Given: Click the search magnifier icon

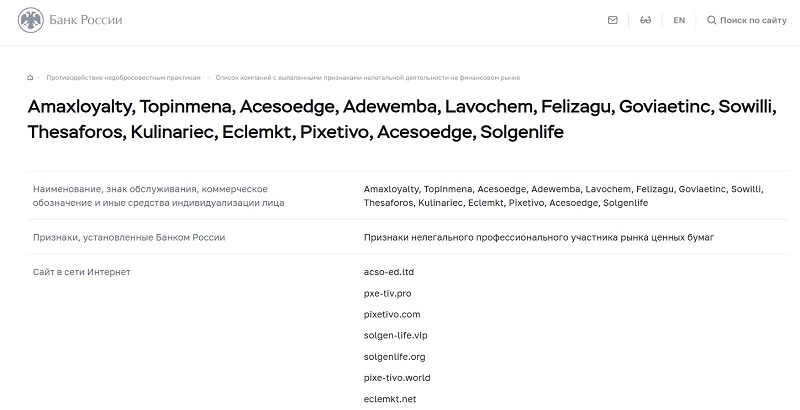Looking at the screenshot, I should [711, 20].
